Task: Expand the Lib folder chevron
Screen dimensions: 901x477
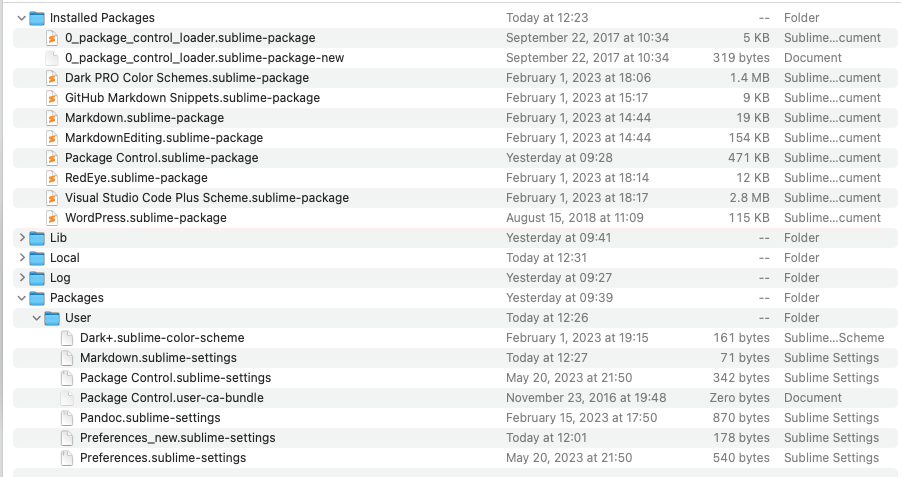Action: (22, 238)
